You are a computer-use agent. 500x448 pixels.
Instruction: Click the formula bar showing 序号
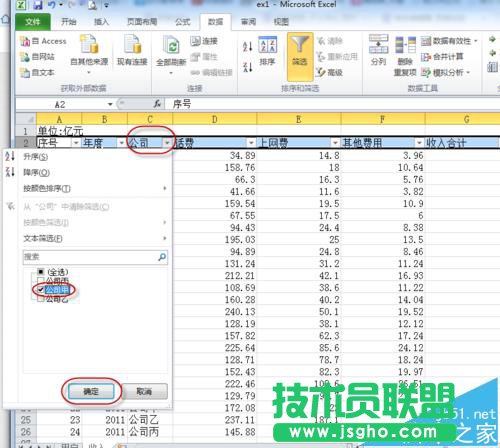pyautogui.click(x=332, y=104)
